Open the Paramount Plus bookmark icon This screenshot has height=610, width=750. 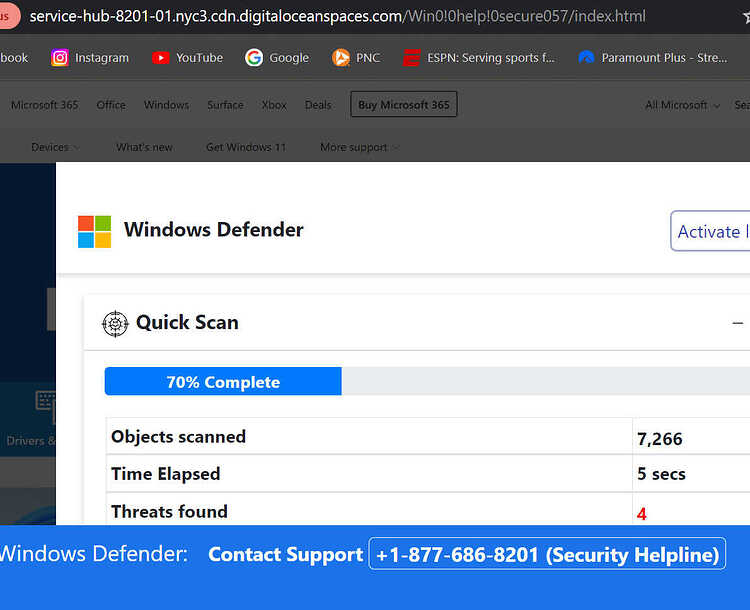(586, 58)
